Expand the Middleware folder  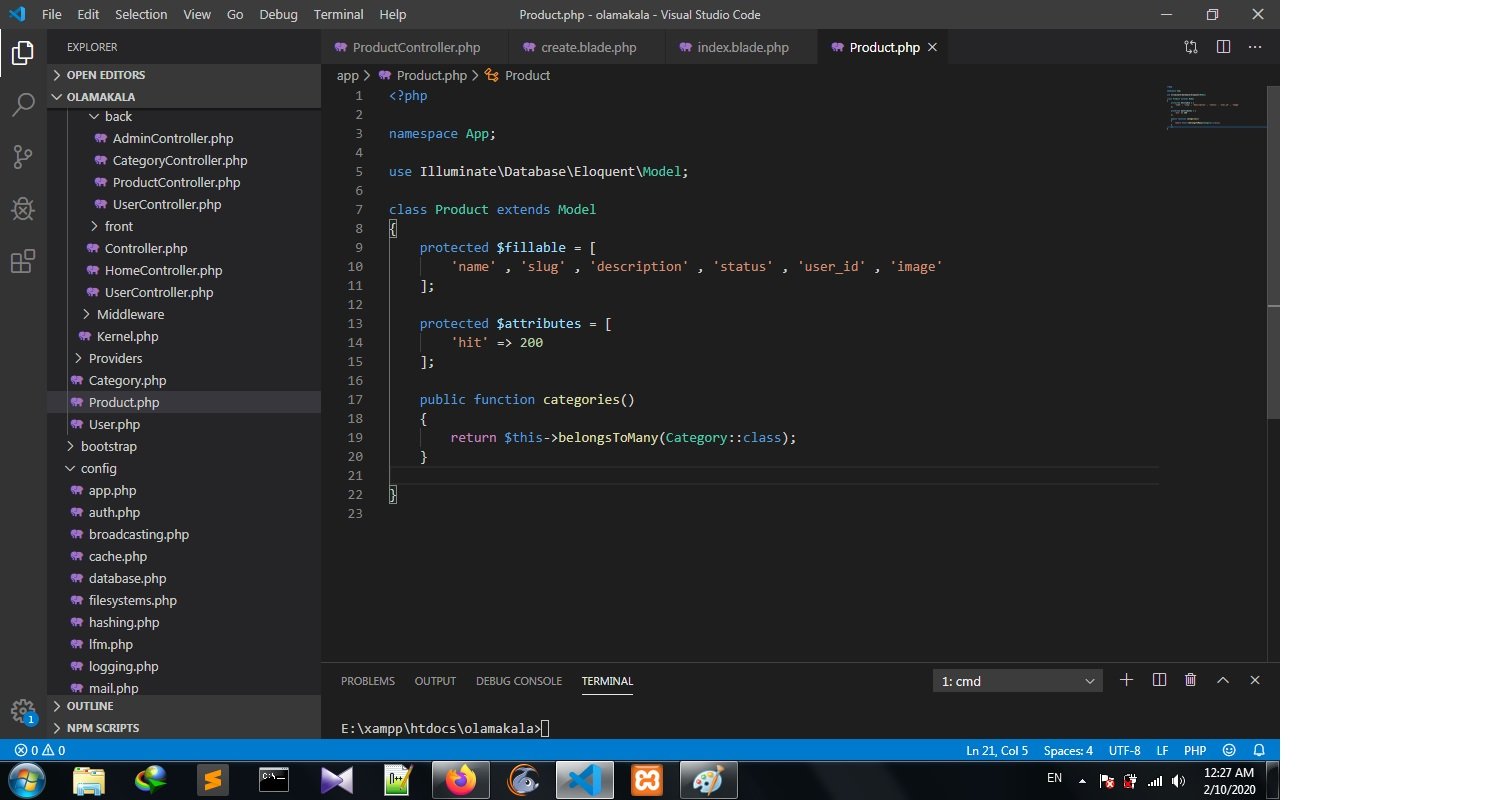129,314
